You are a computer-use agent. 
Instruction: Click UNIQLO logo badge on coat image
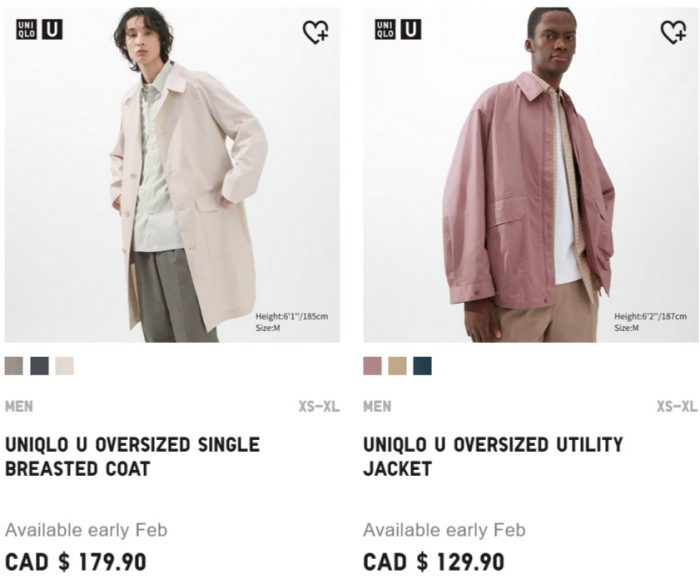27,29
